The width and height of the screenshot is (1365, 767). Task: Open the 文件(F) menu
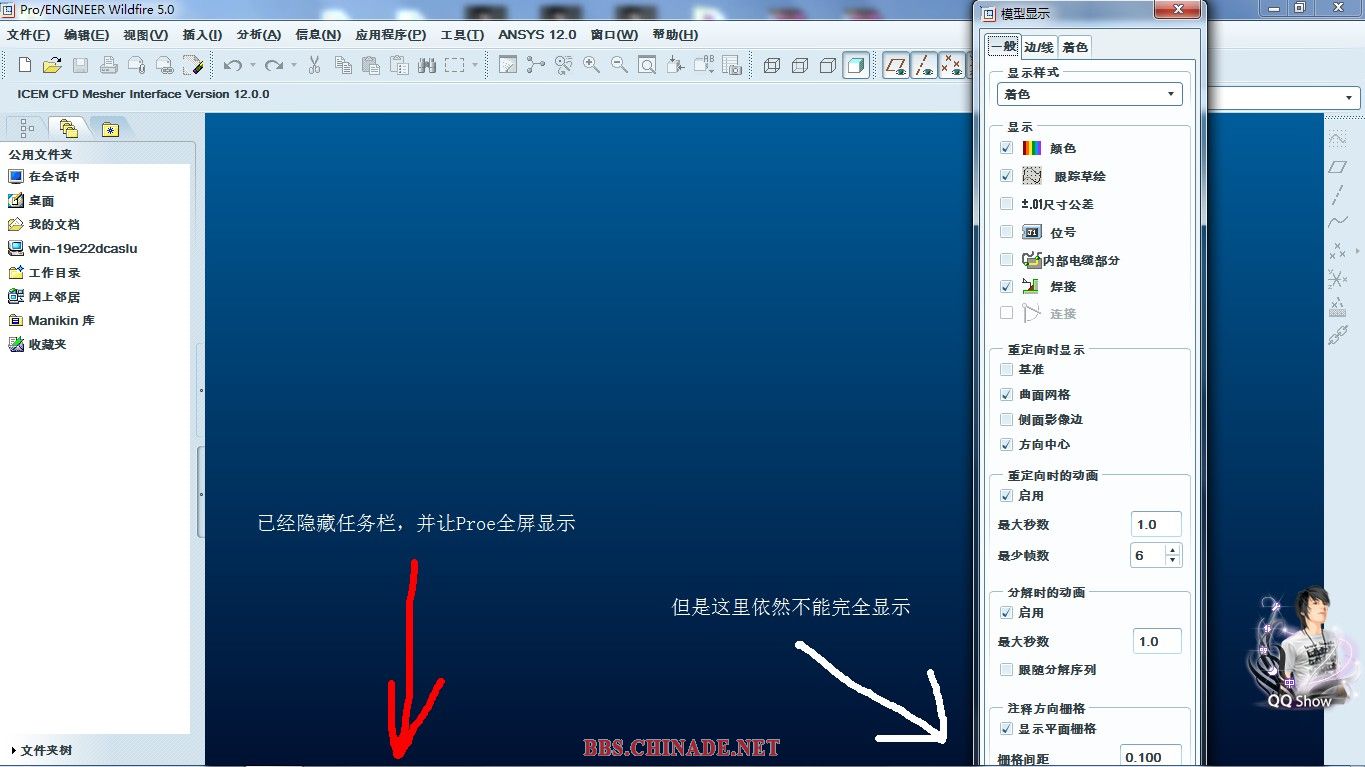pyautogui.click(x=28, y=34)
